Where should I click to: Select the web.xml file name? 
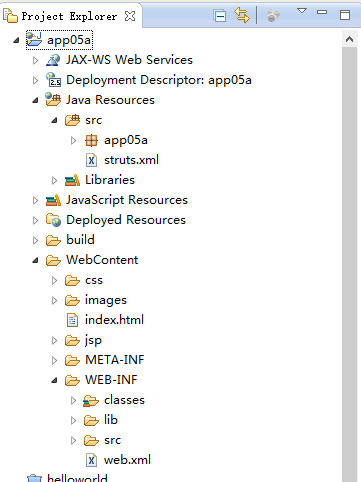coord(127,460)
